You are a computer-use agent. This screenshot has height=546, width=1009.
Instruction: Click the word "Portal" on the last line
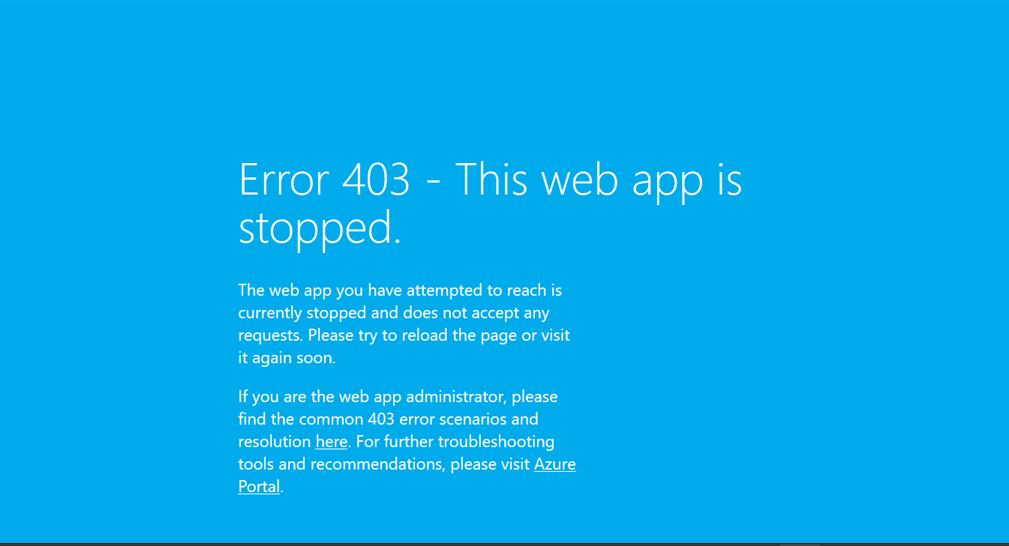pos(259,486)
